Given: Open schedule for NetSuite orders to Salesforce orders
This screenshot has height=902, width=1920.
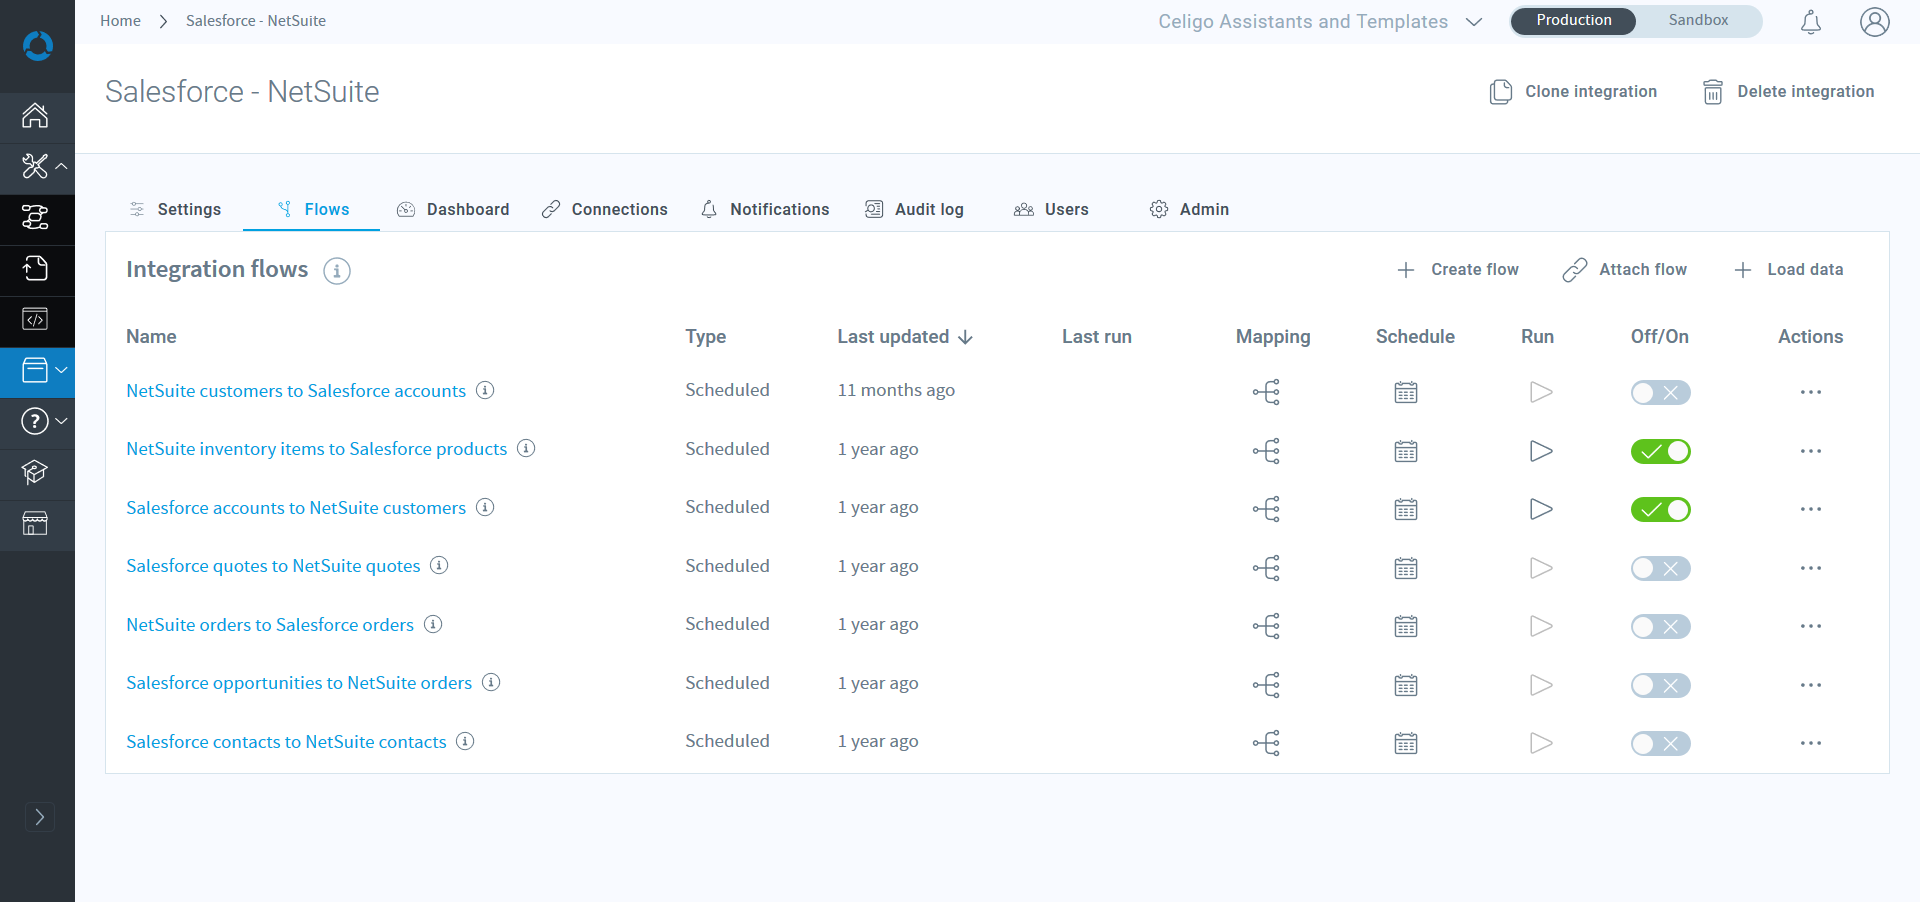Looking at the screenshot, I should tap(1406, 626).
